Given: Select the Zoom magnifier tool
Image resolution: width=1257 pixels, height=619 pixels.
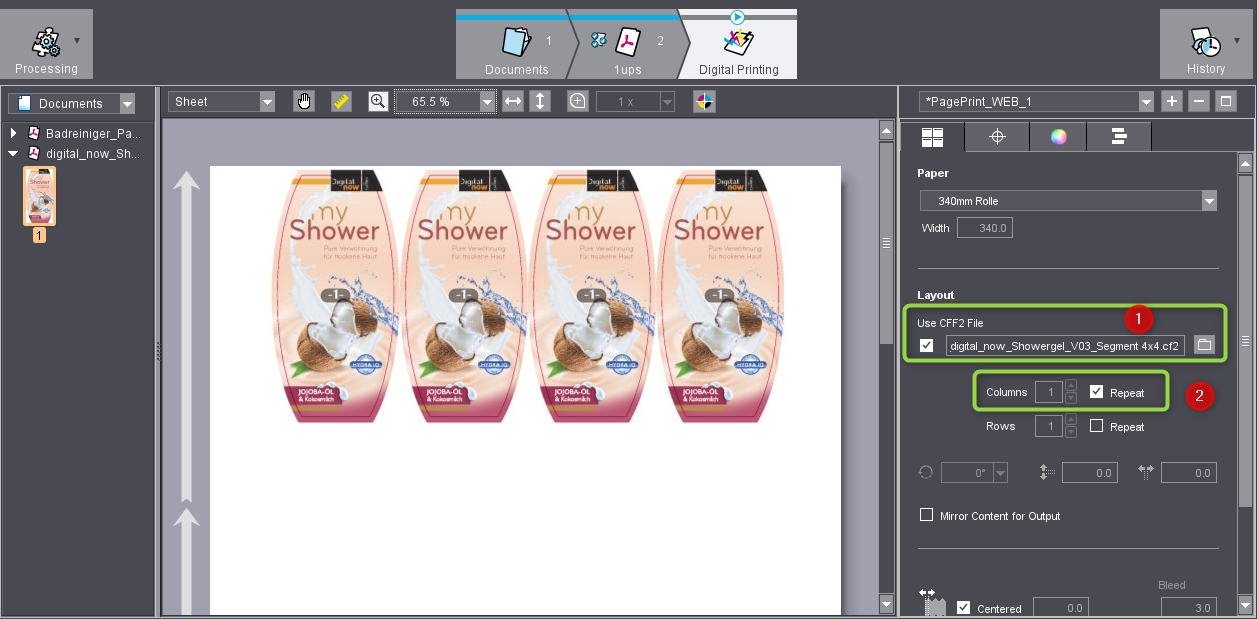Looking at the screenshot, I should coord(377,100).
